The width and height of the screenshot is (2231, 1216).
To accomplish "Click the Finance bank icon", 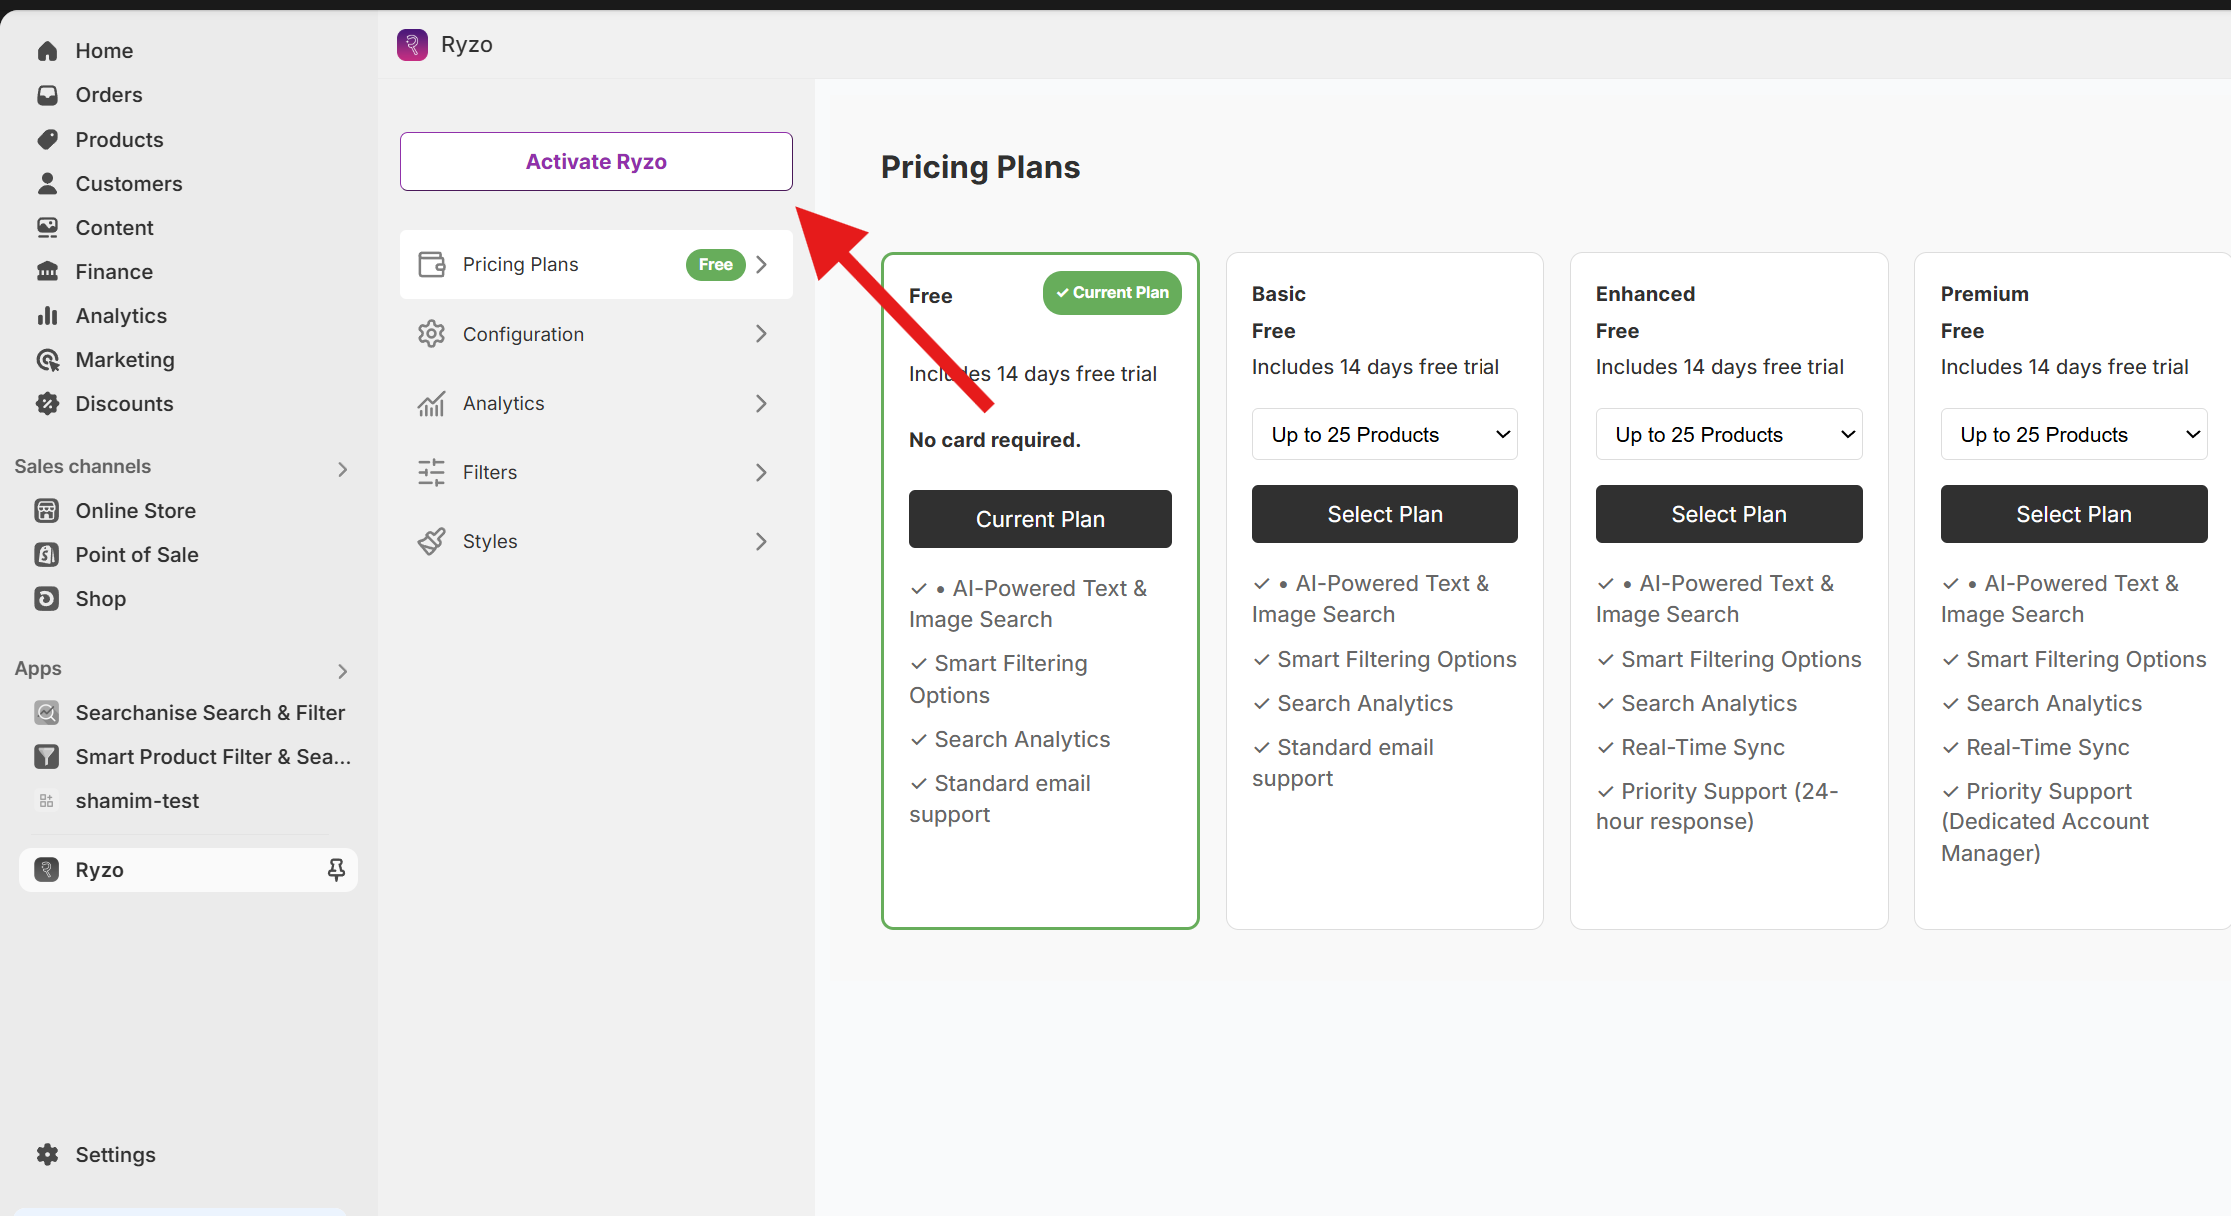I will 47,272.
